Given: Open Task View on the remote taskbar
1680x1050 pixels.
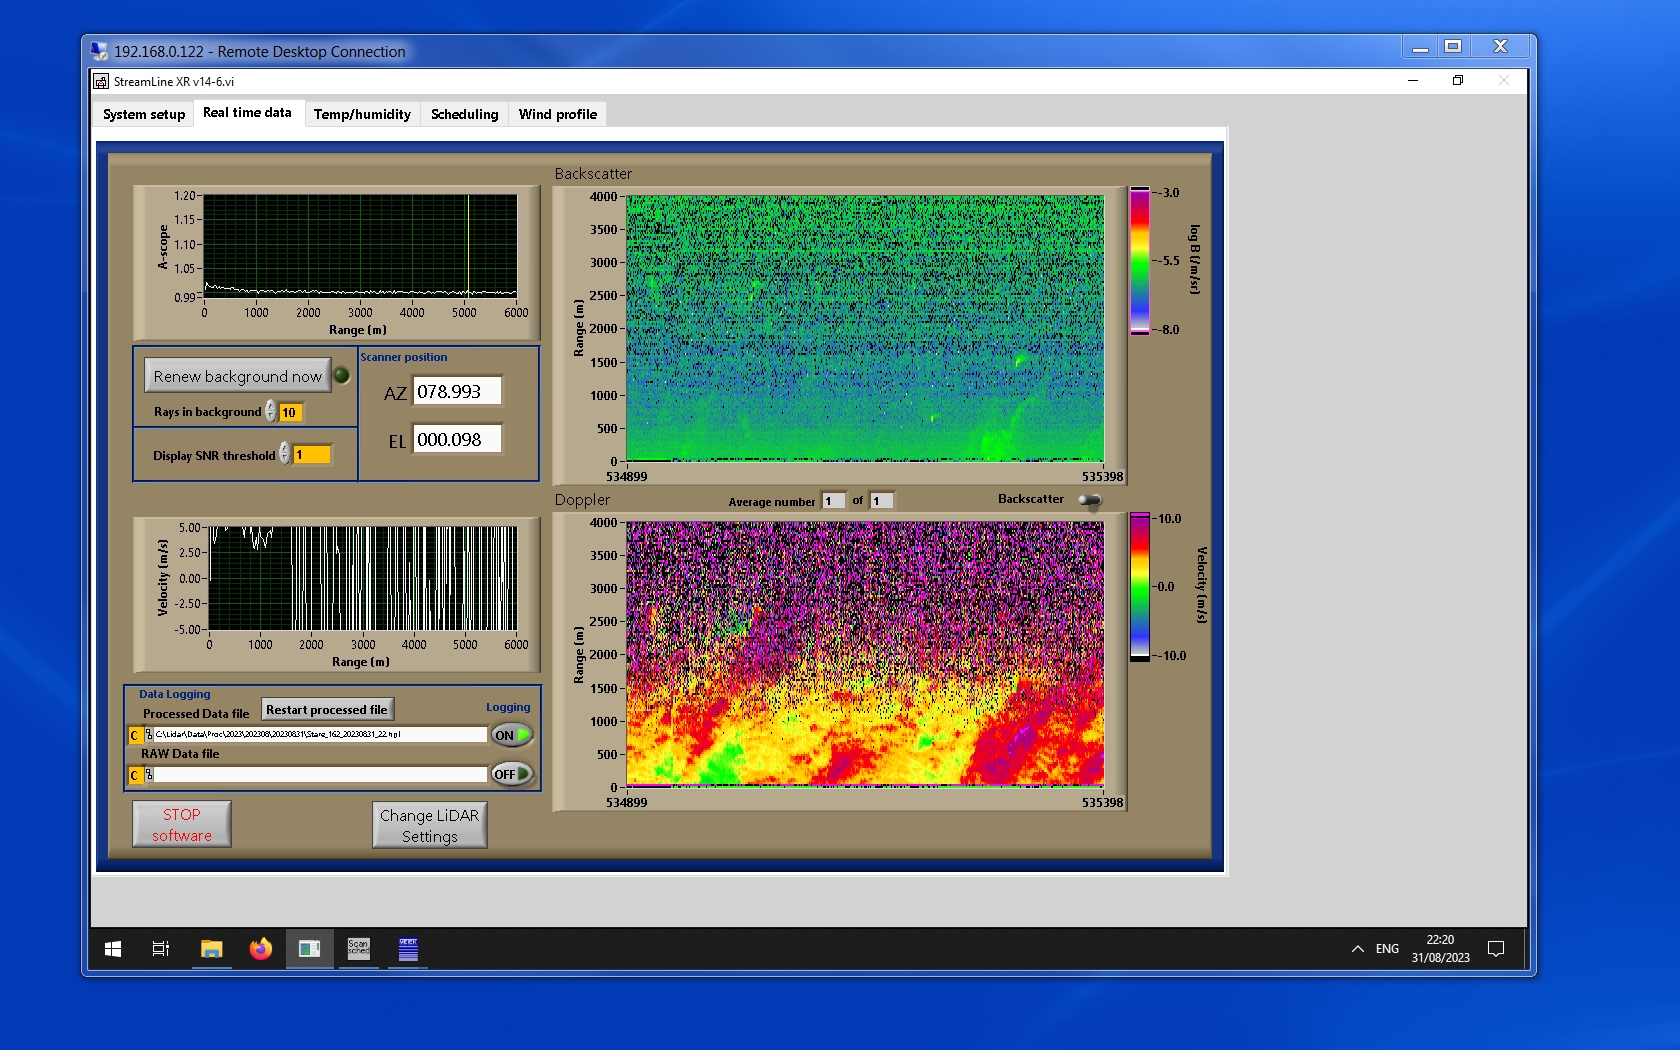Looking at the screenshot, I should point(160,949).
